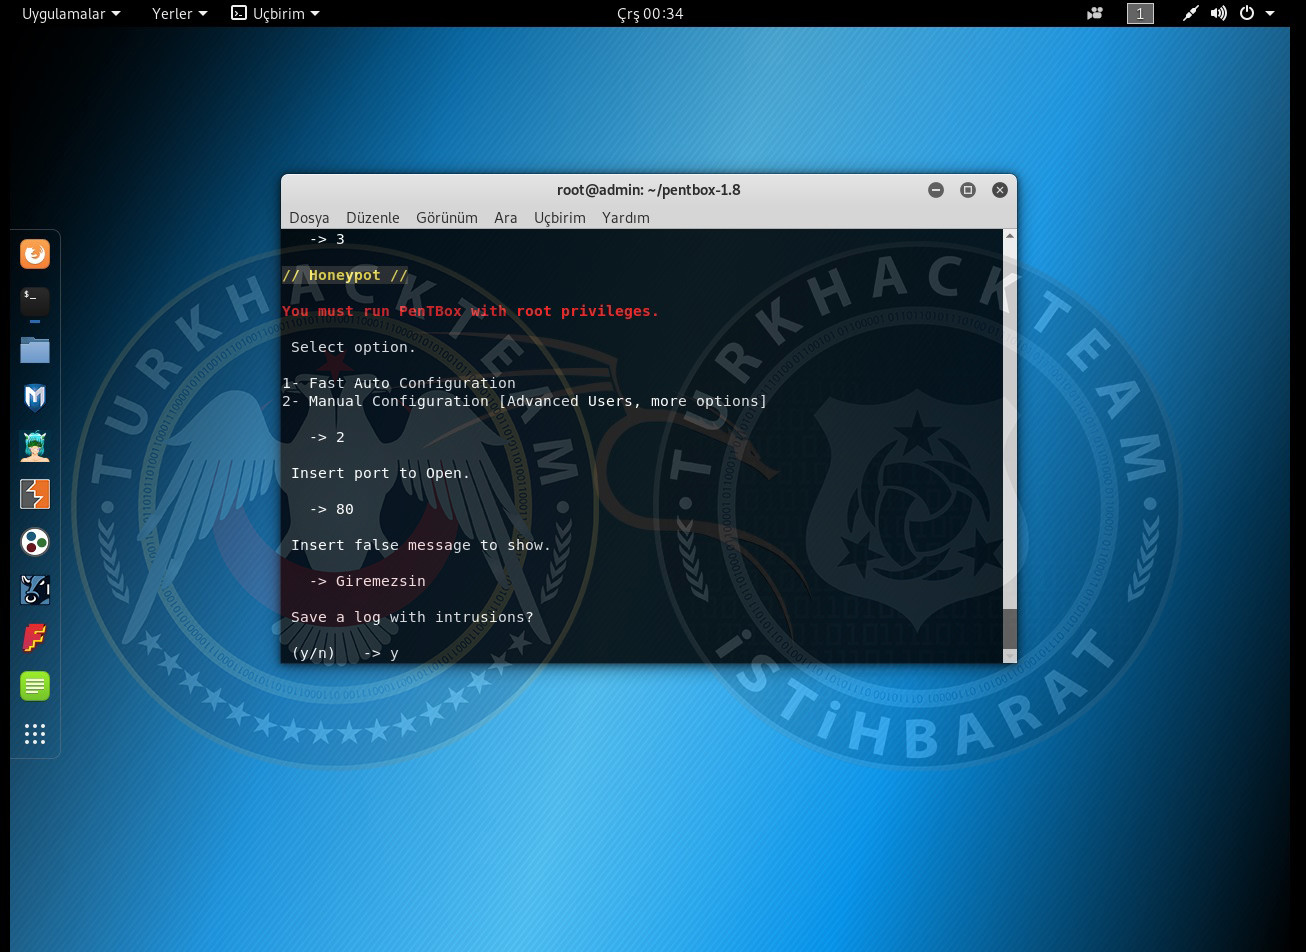Screen dimensions: 1306x952
Task: Open the Dosya menu in terminal
Action: tap(309, 217)
